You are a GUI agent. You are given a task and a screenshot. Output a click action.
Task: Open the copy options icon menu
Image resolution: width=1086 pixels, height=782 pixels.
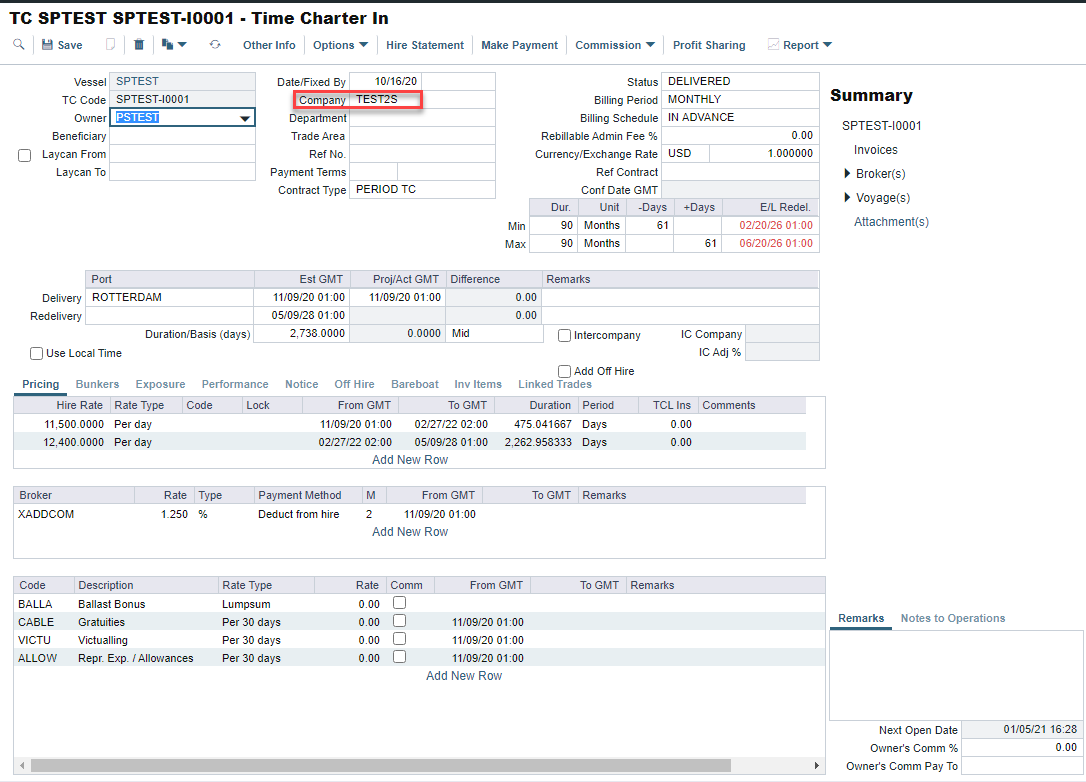pos(174,45)
